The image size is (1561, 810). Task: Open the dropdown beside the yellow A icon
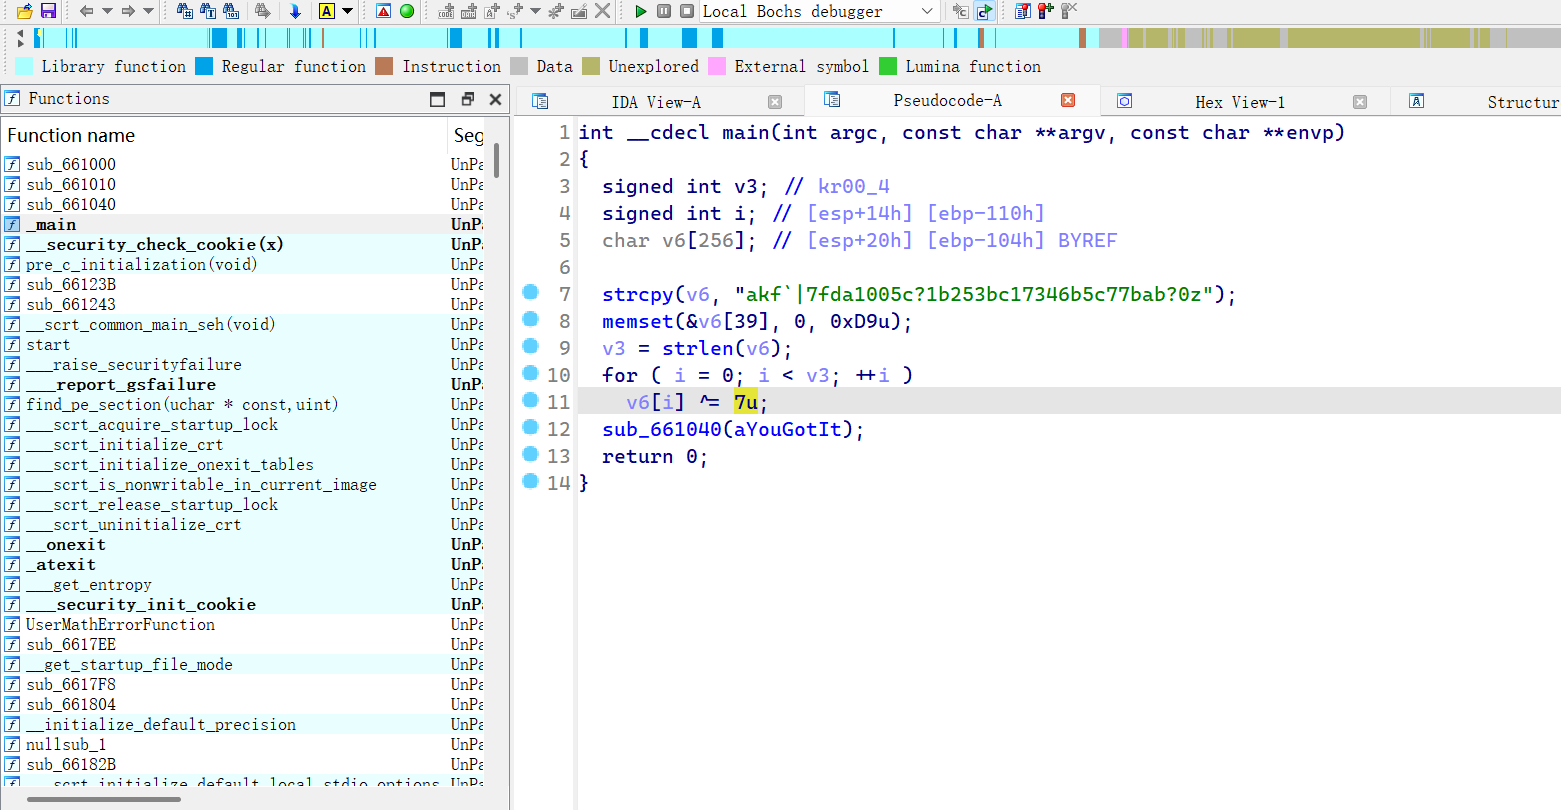(347, 11)
